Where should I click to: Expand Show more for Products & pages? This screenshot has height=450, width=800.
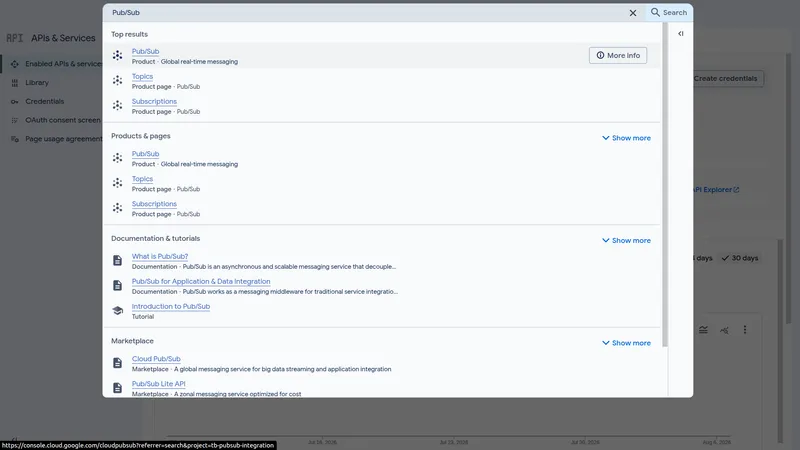[626, 138]
